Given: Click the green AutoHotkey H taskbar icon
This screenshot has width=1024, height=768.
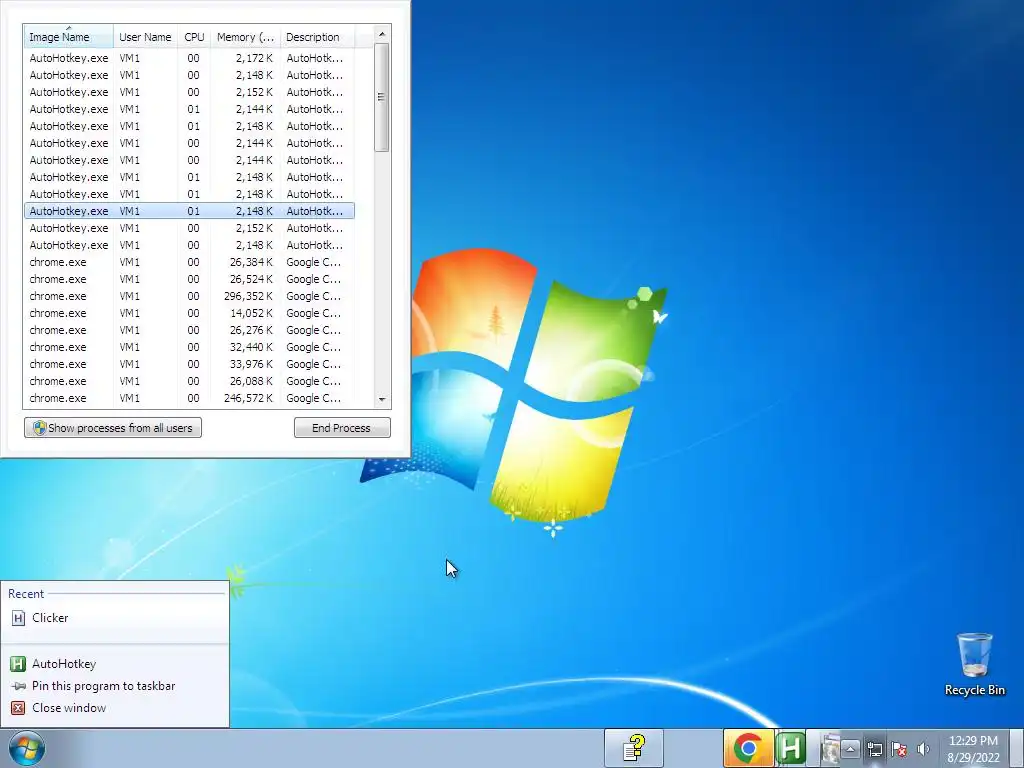Looking at the screenshot, I should 790,748.
